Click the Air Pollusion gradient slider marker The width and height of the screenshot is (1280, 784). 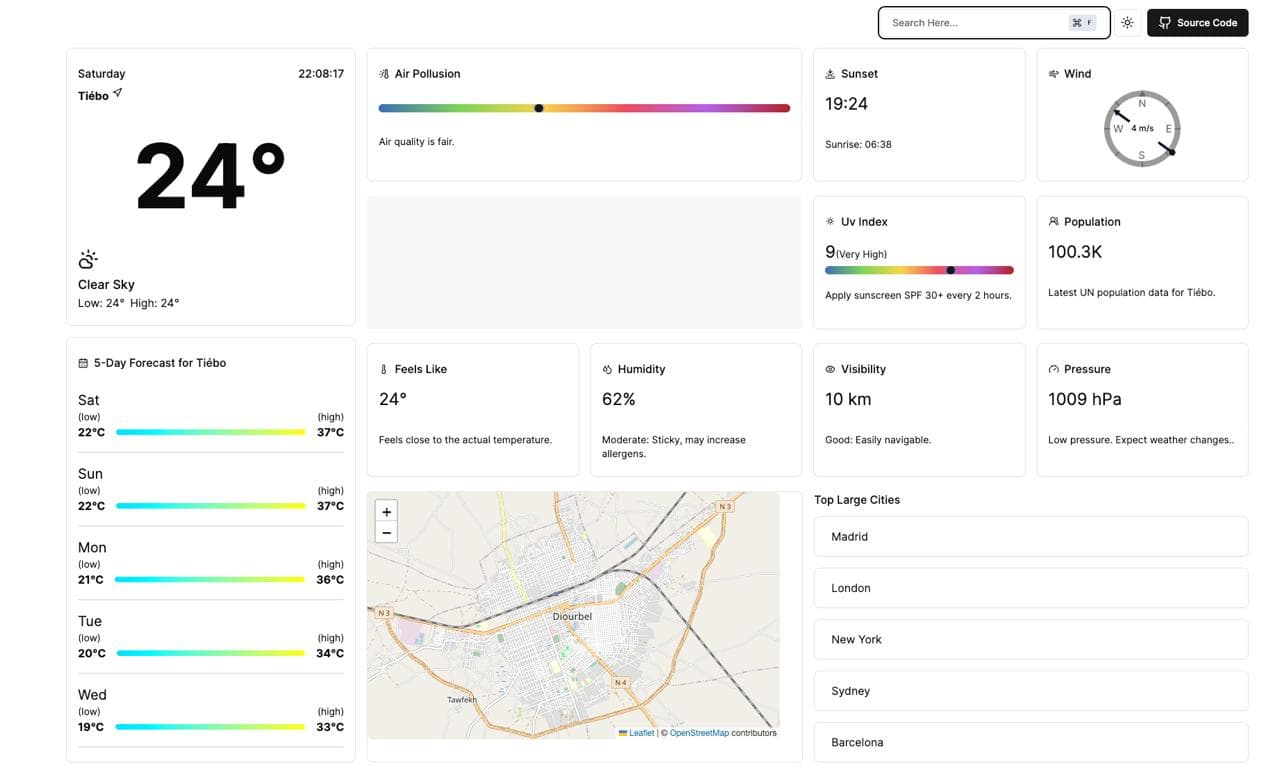[539, 108]
